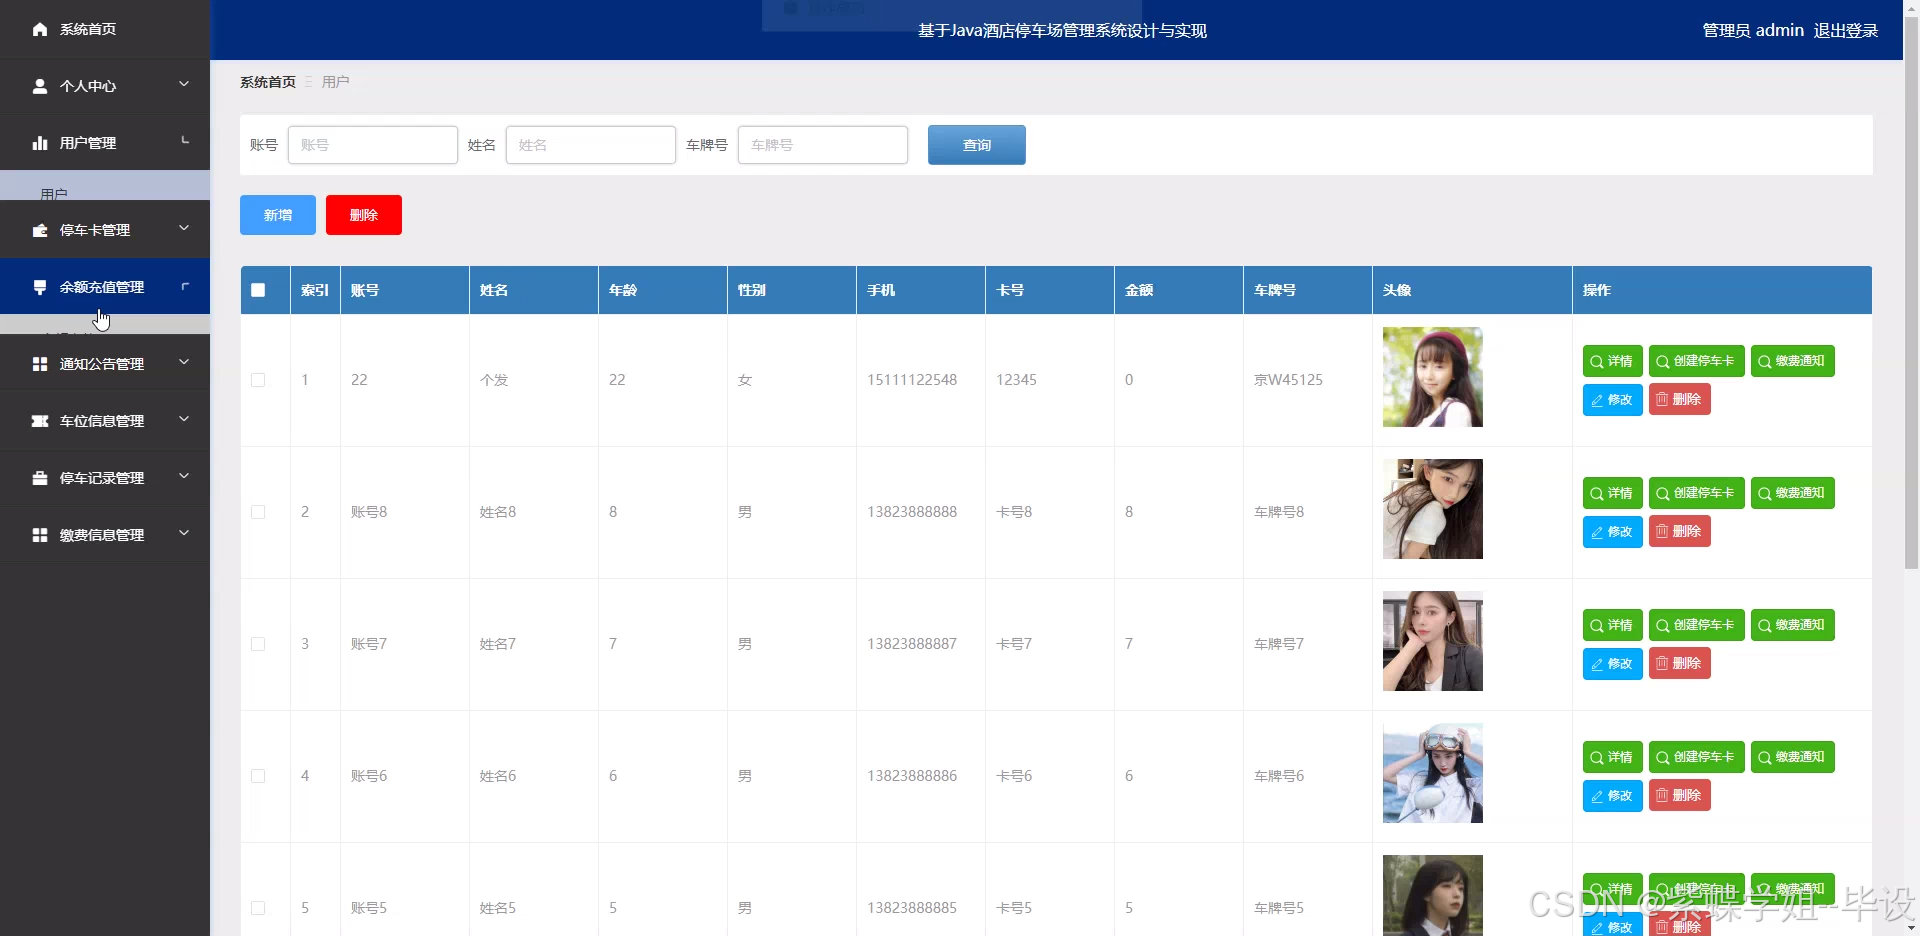Click avatar thumbnail in row 账号6
This screenshot has height=936, width=1920.
pyautogui.click(x=1432, y=773)
